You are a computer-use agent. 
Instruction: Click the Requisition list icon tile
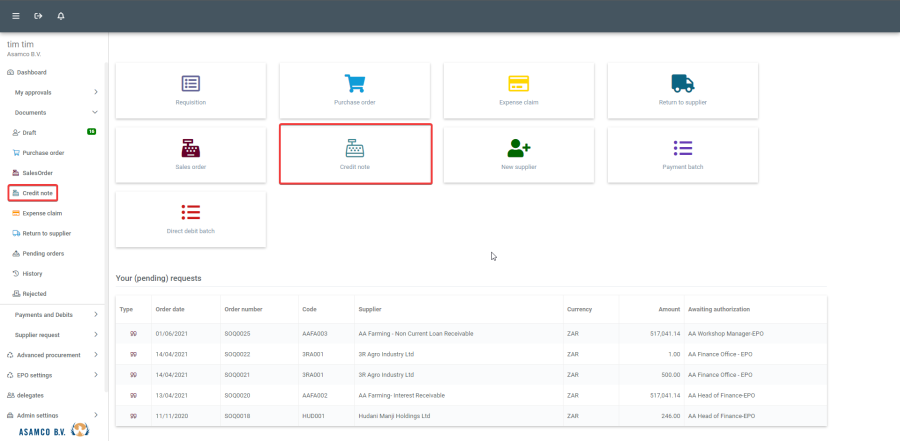[191, 90]
